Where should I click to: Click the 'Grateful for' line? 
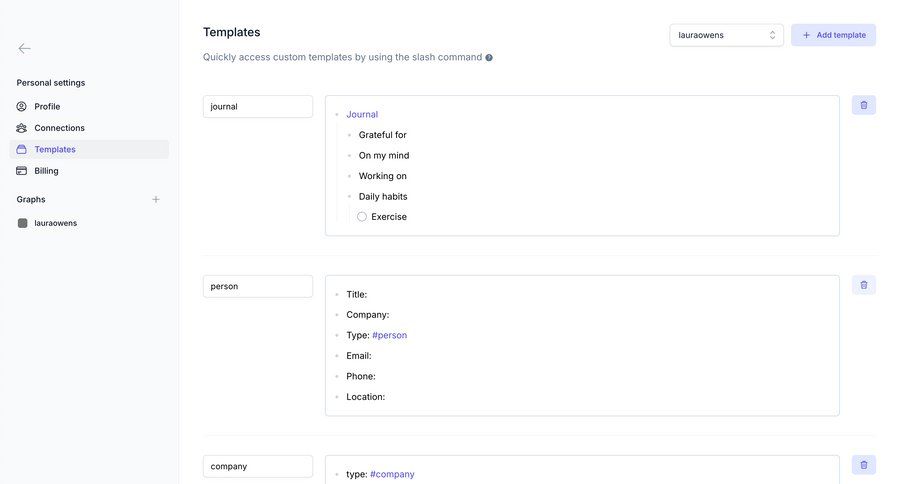pyautogui.click(x=382, y=135)
